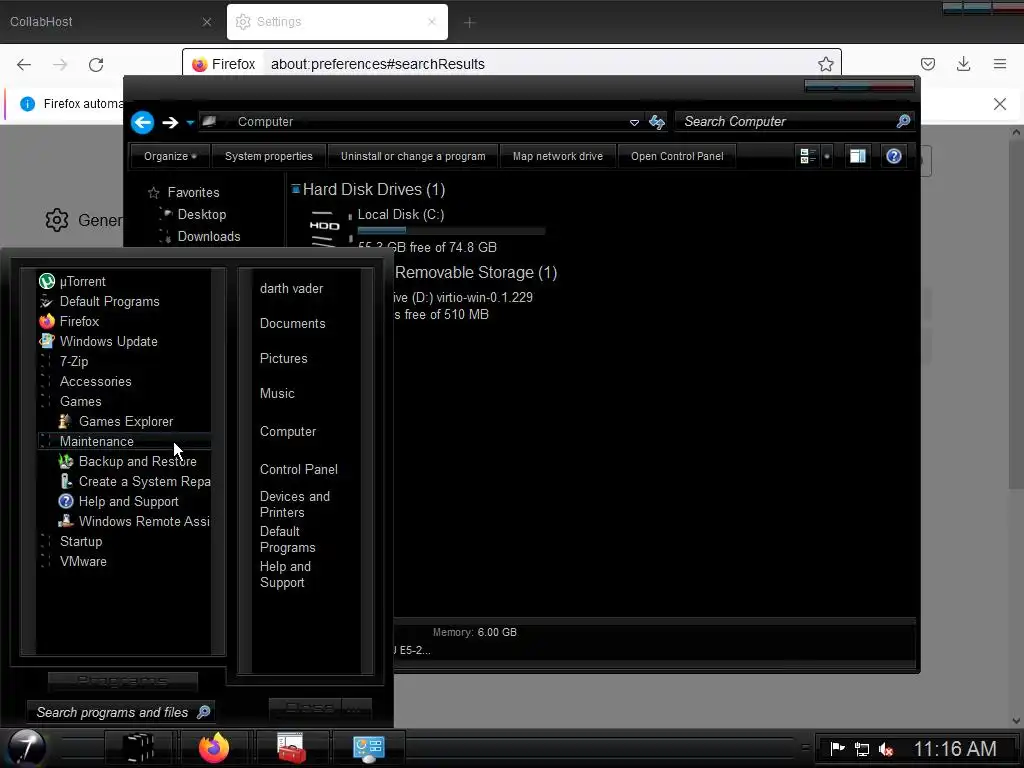Open Games Explorer entry

[x=116, y=422]
